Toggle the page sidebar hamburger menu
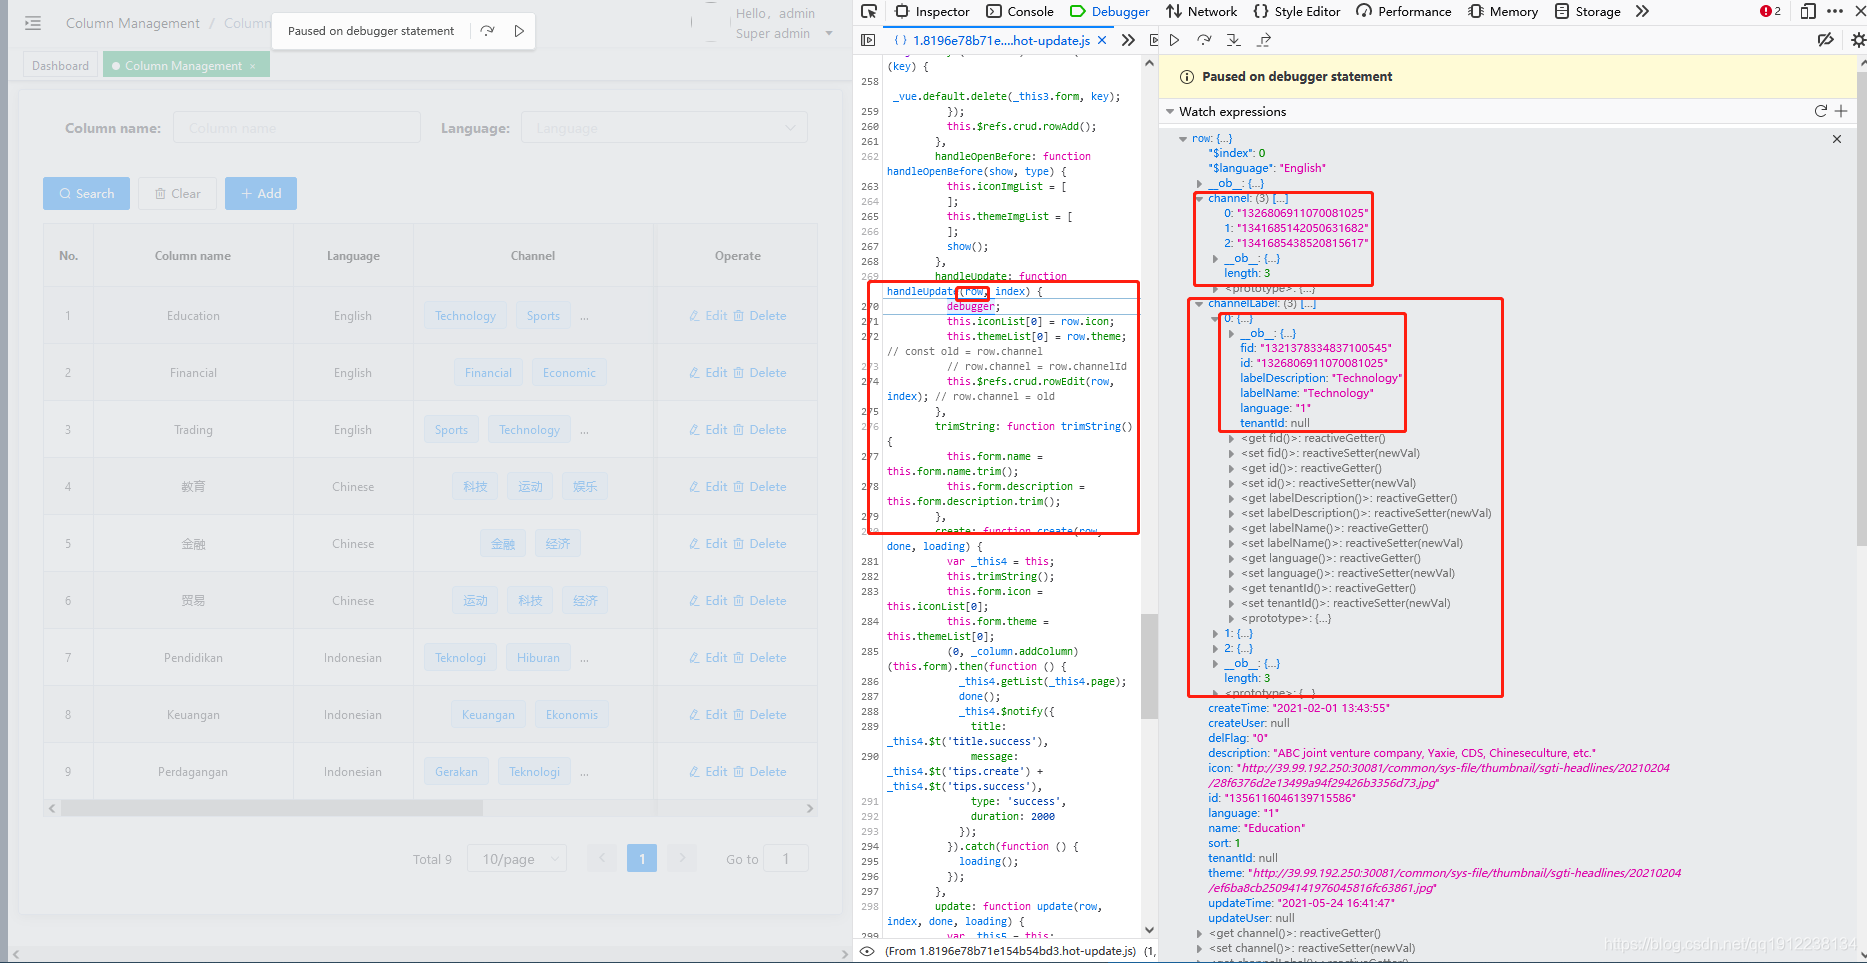1867x963 pixels. [33, 23]
